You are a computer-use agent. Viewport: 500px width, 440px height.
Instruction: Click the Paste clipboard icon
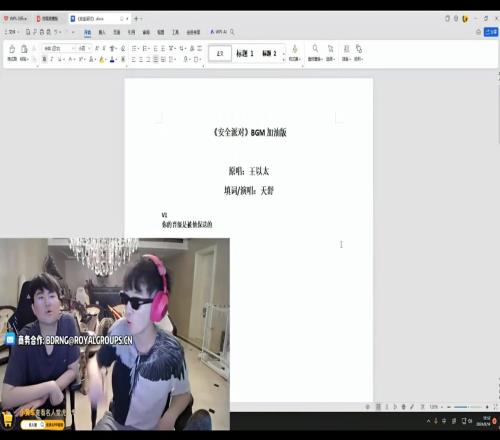[x=24, y=49]
